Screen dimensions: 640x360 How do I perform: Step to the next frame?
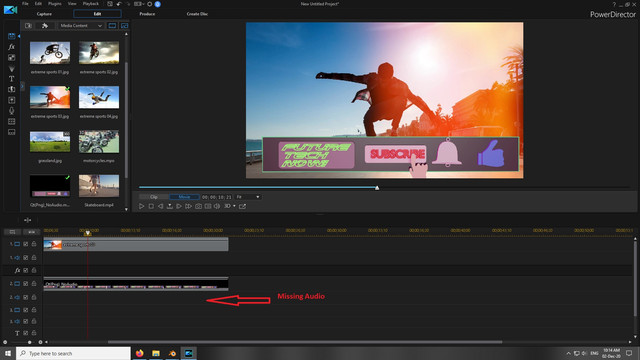tap(179, 207)
